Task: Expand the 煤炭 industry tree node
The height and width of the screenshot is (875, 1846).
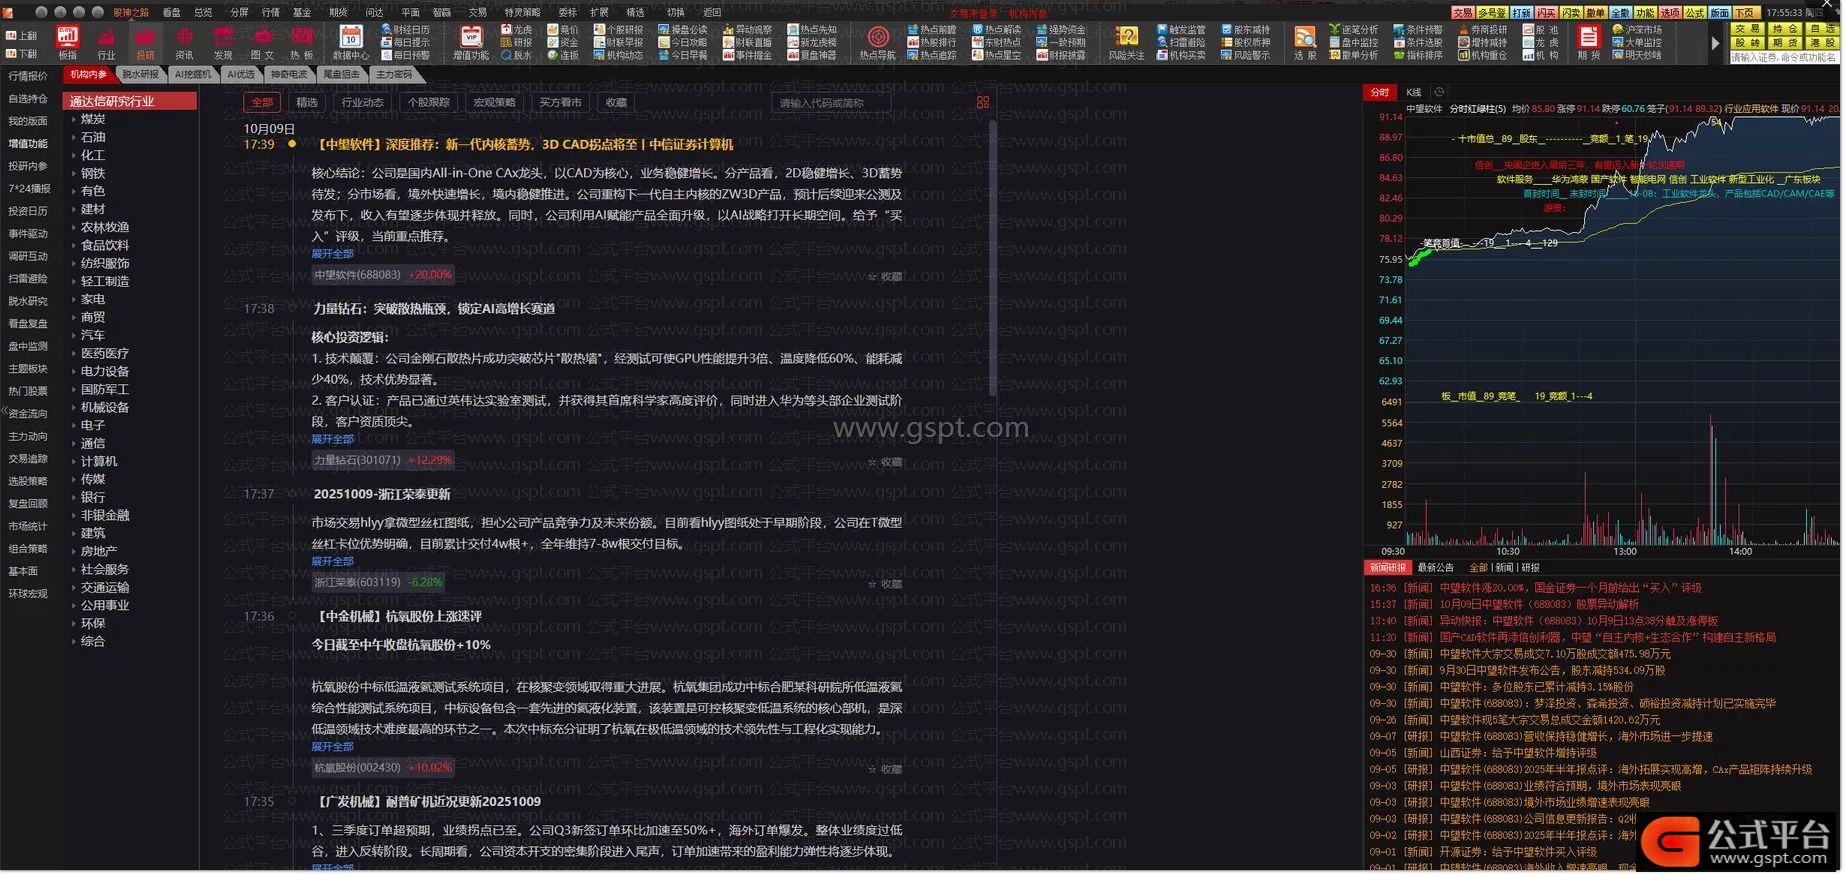Action: point(74,120)
